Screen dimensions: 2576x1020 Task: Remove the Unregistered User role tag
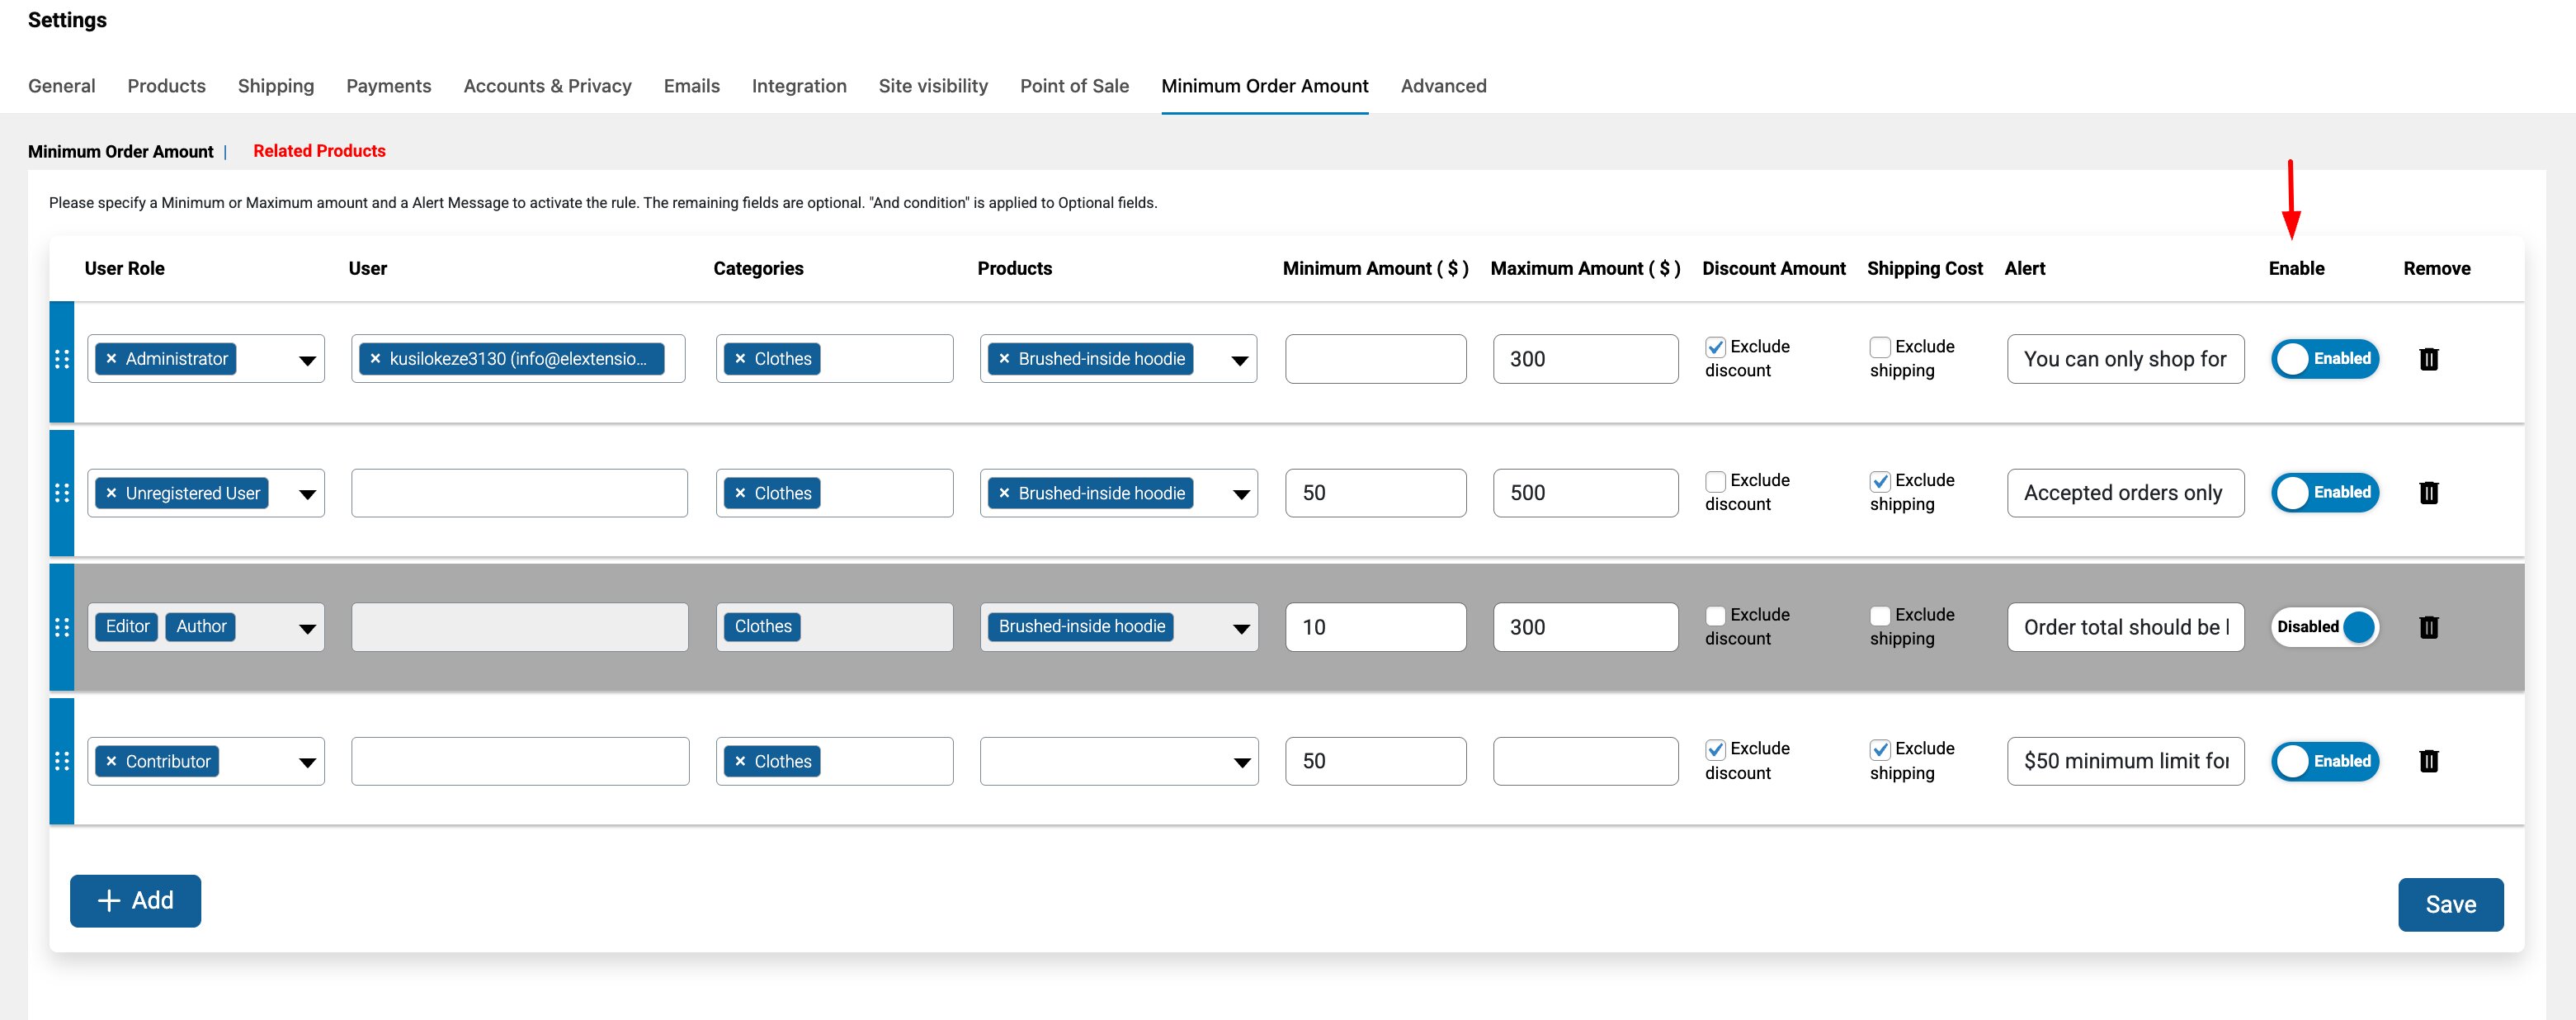[111, 493]
